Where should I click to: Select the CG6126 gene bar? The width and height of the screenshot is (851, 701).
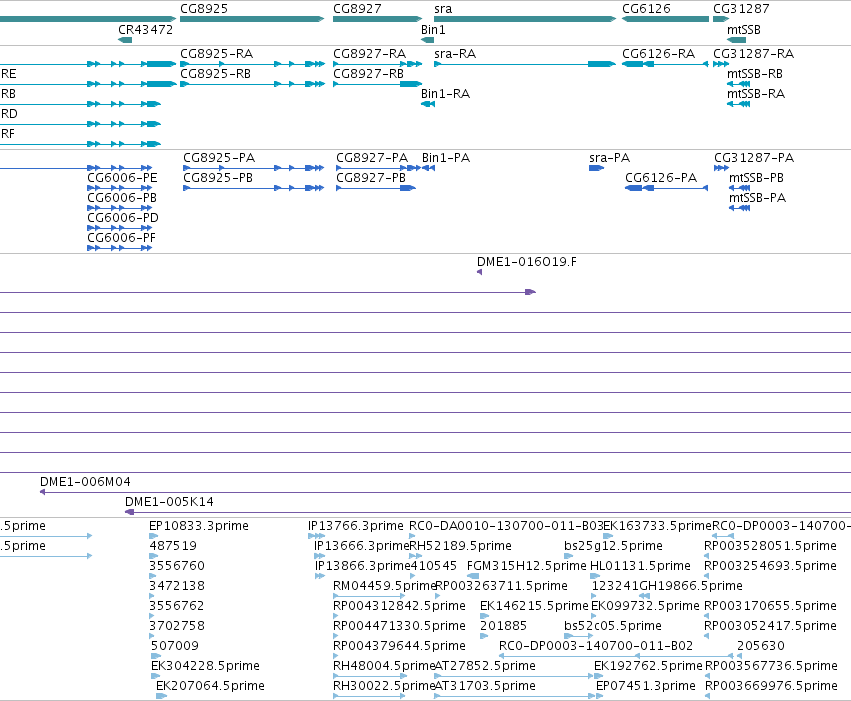665,19
